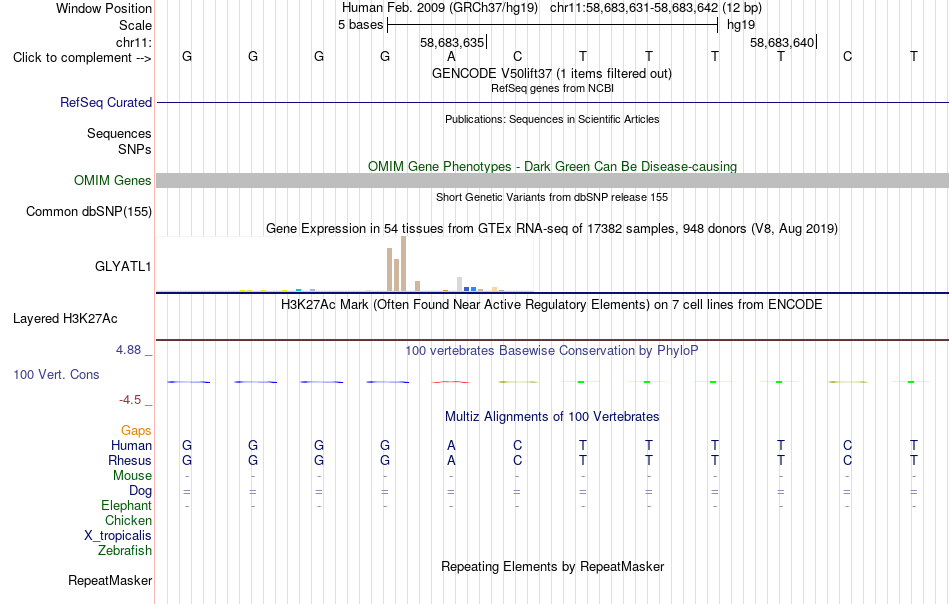This screenshot has height=604, width=950.
Task: Click the red PhyloP conservation mark
Action: tap(451, 382)
